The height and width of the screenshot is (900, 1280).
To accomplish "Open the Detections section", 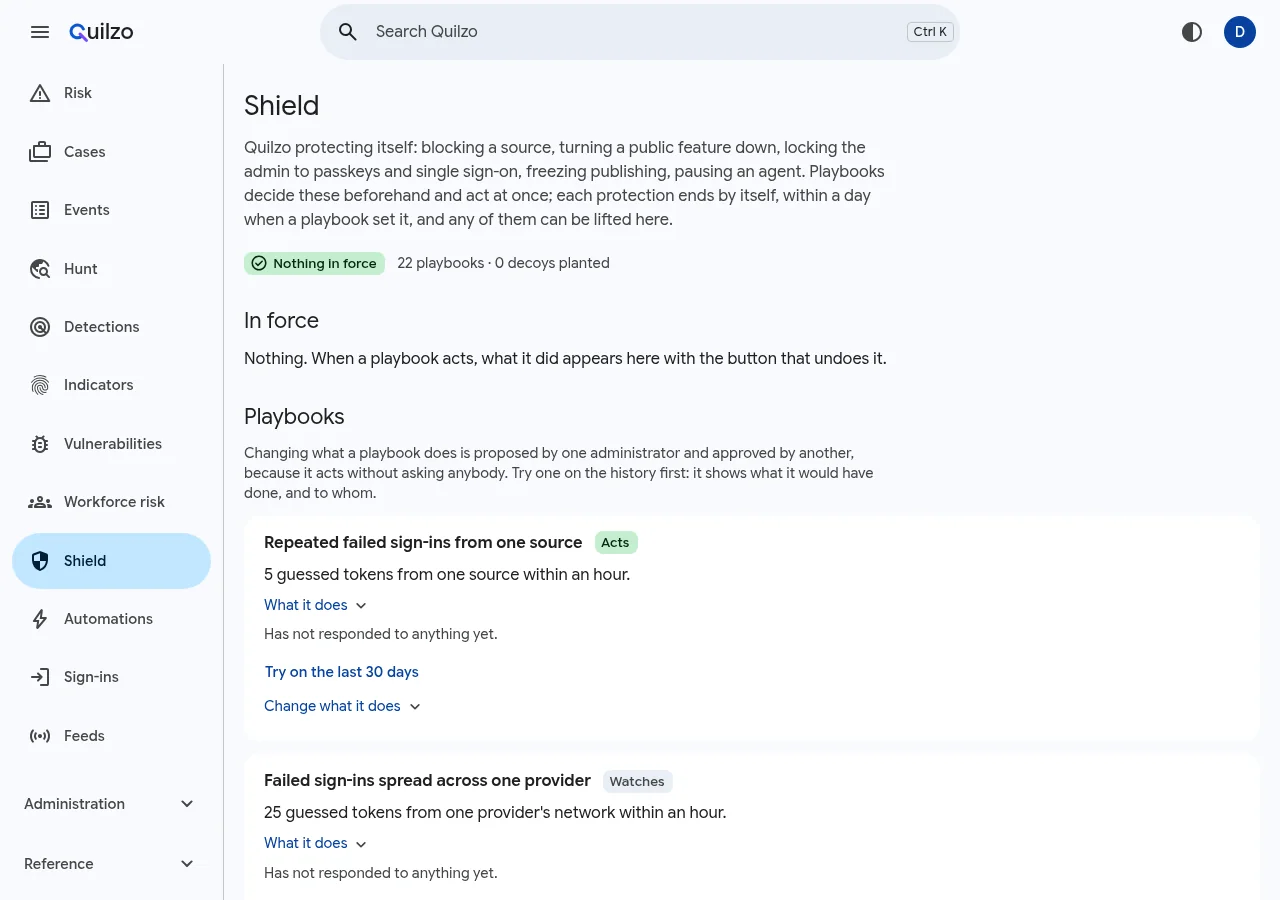I will [111, 327].
